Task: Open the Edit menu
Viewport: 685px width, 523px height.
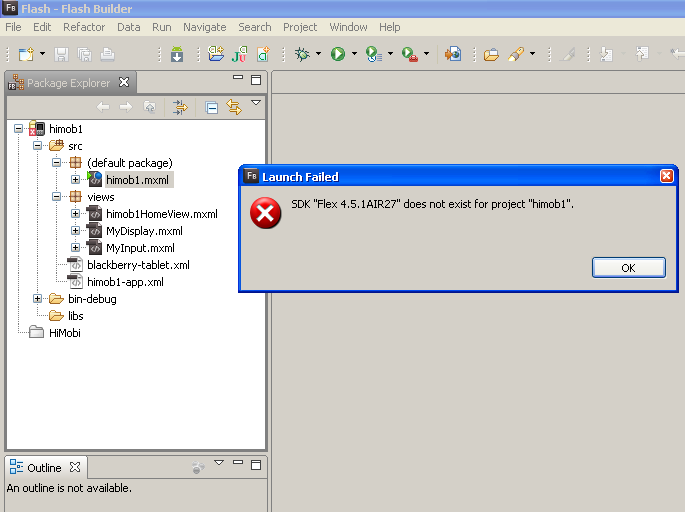Action: 42,27
